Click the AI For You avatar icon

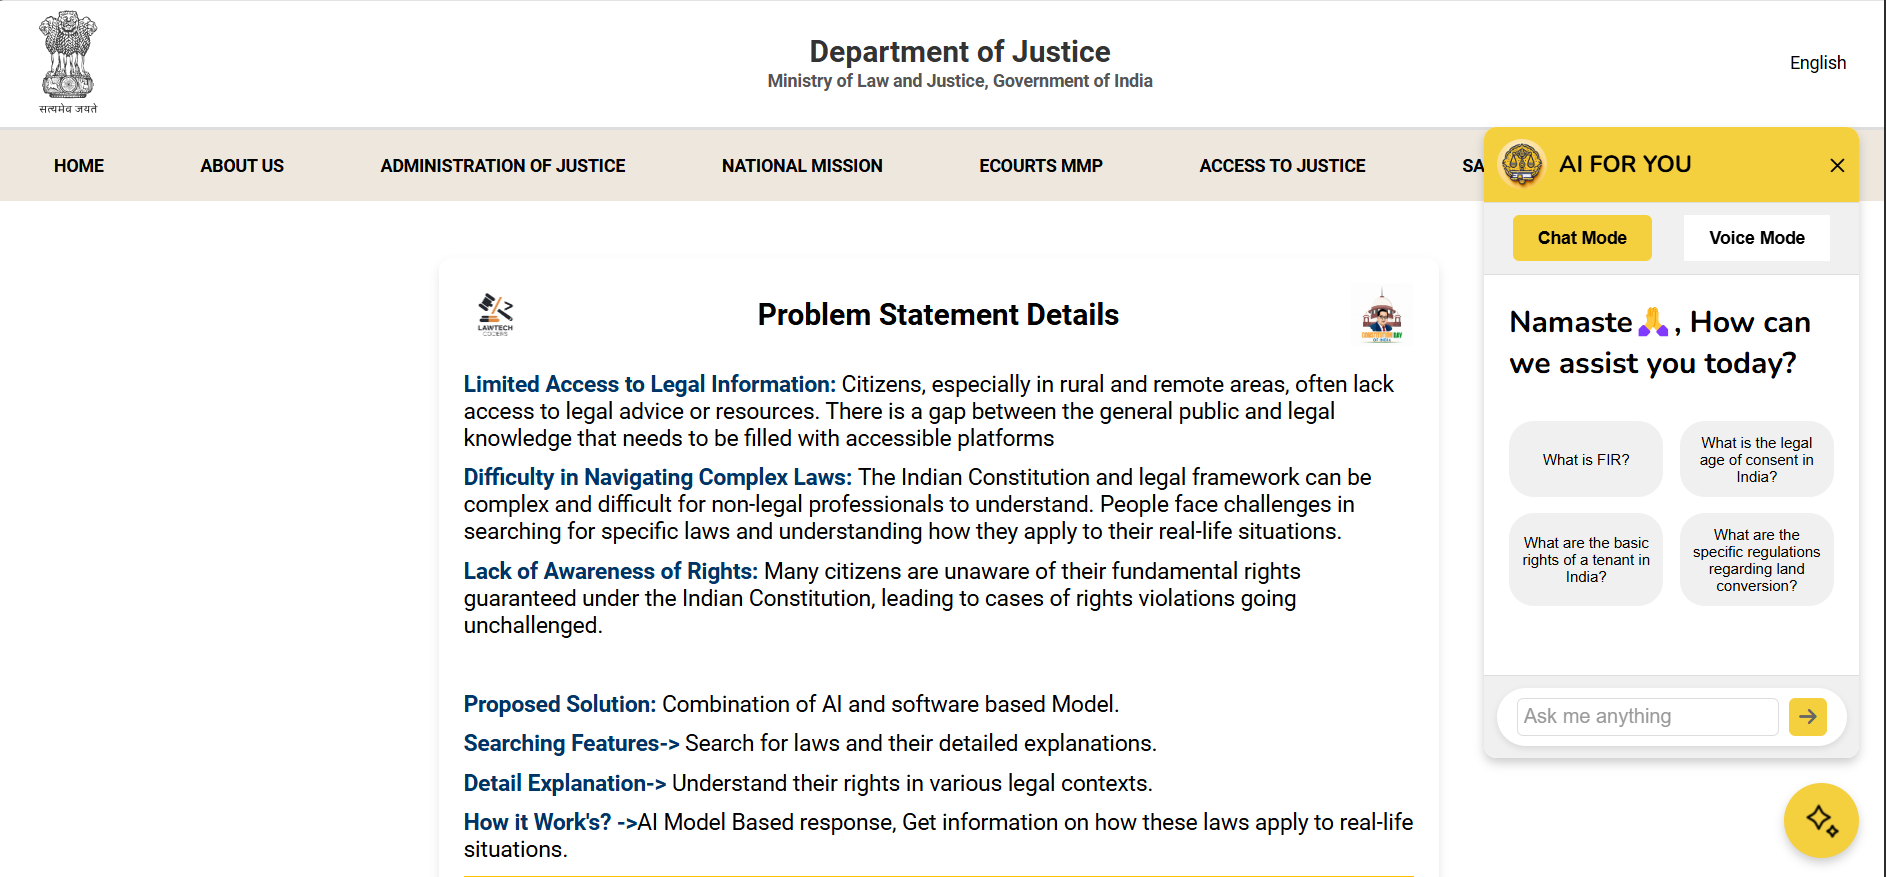point(1522,164)
